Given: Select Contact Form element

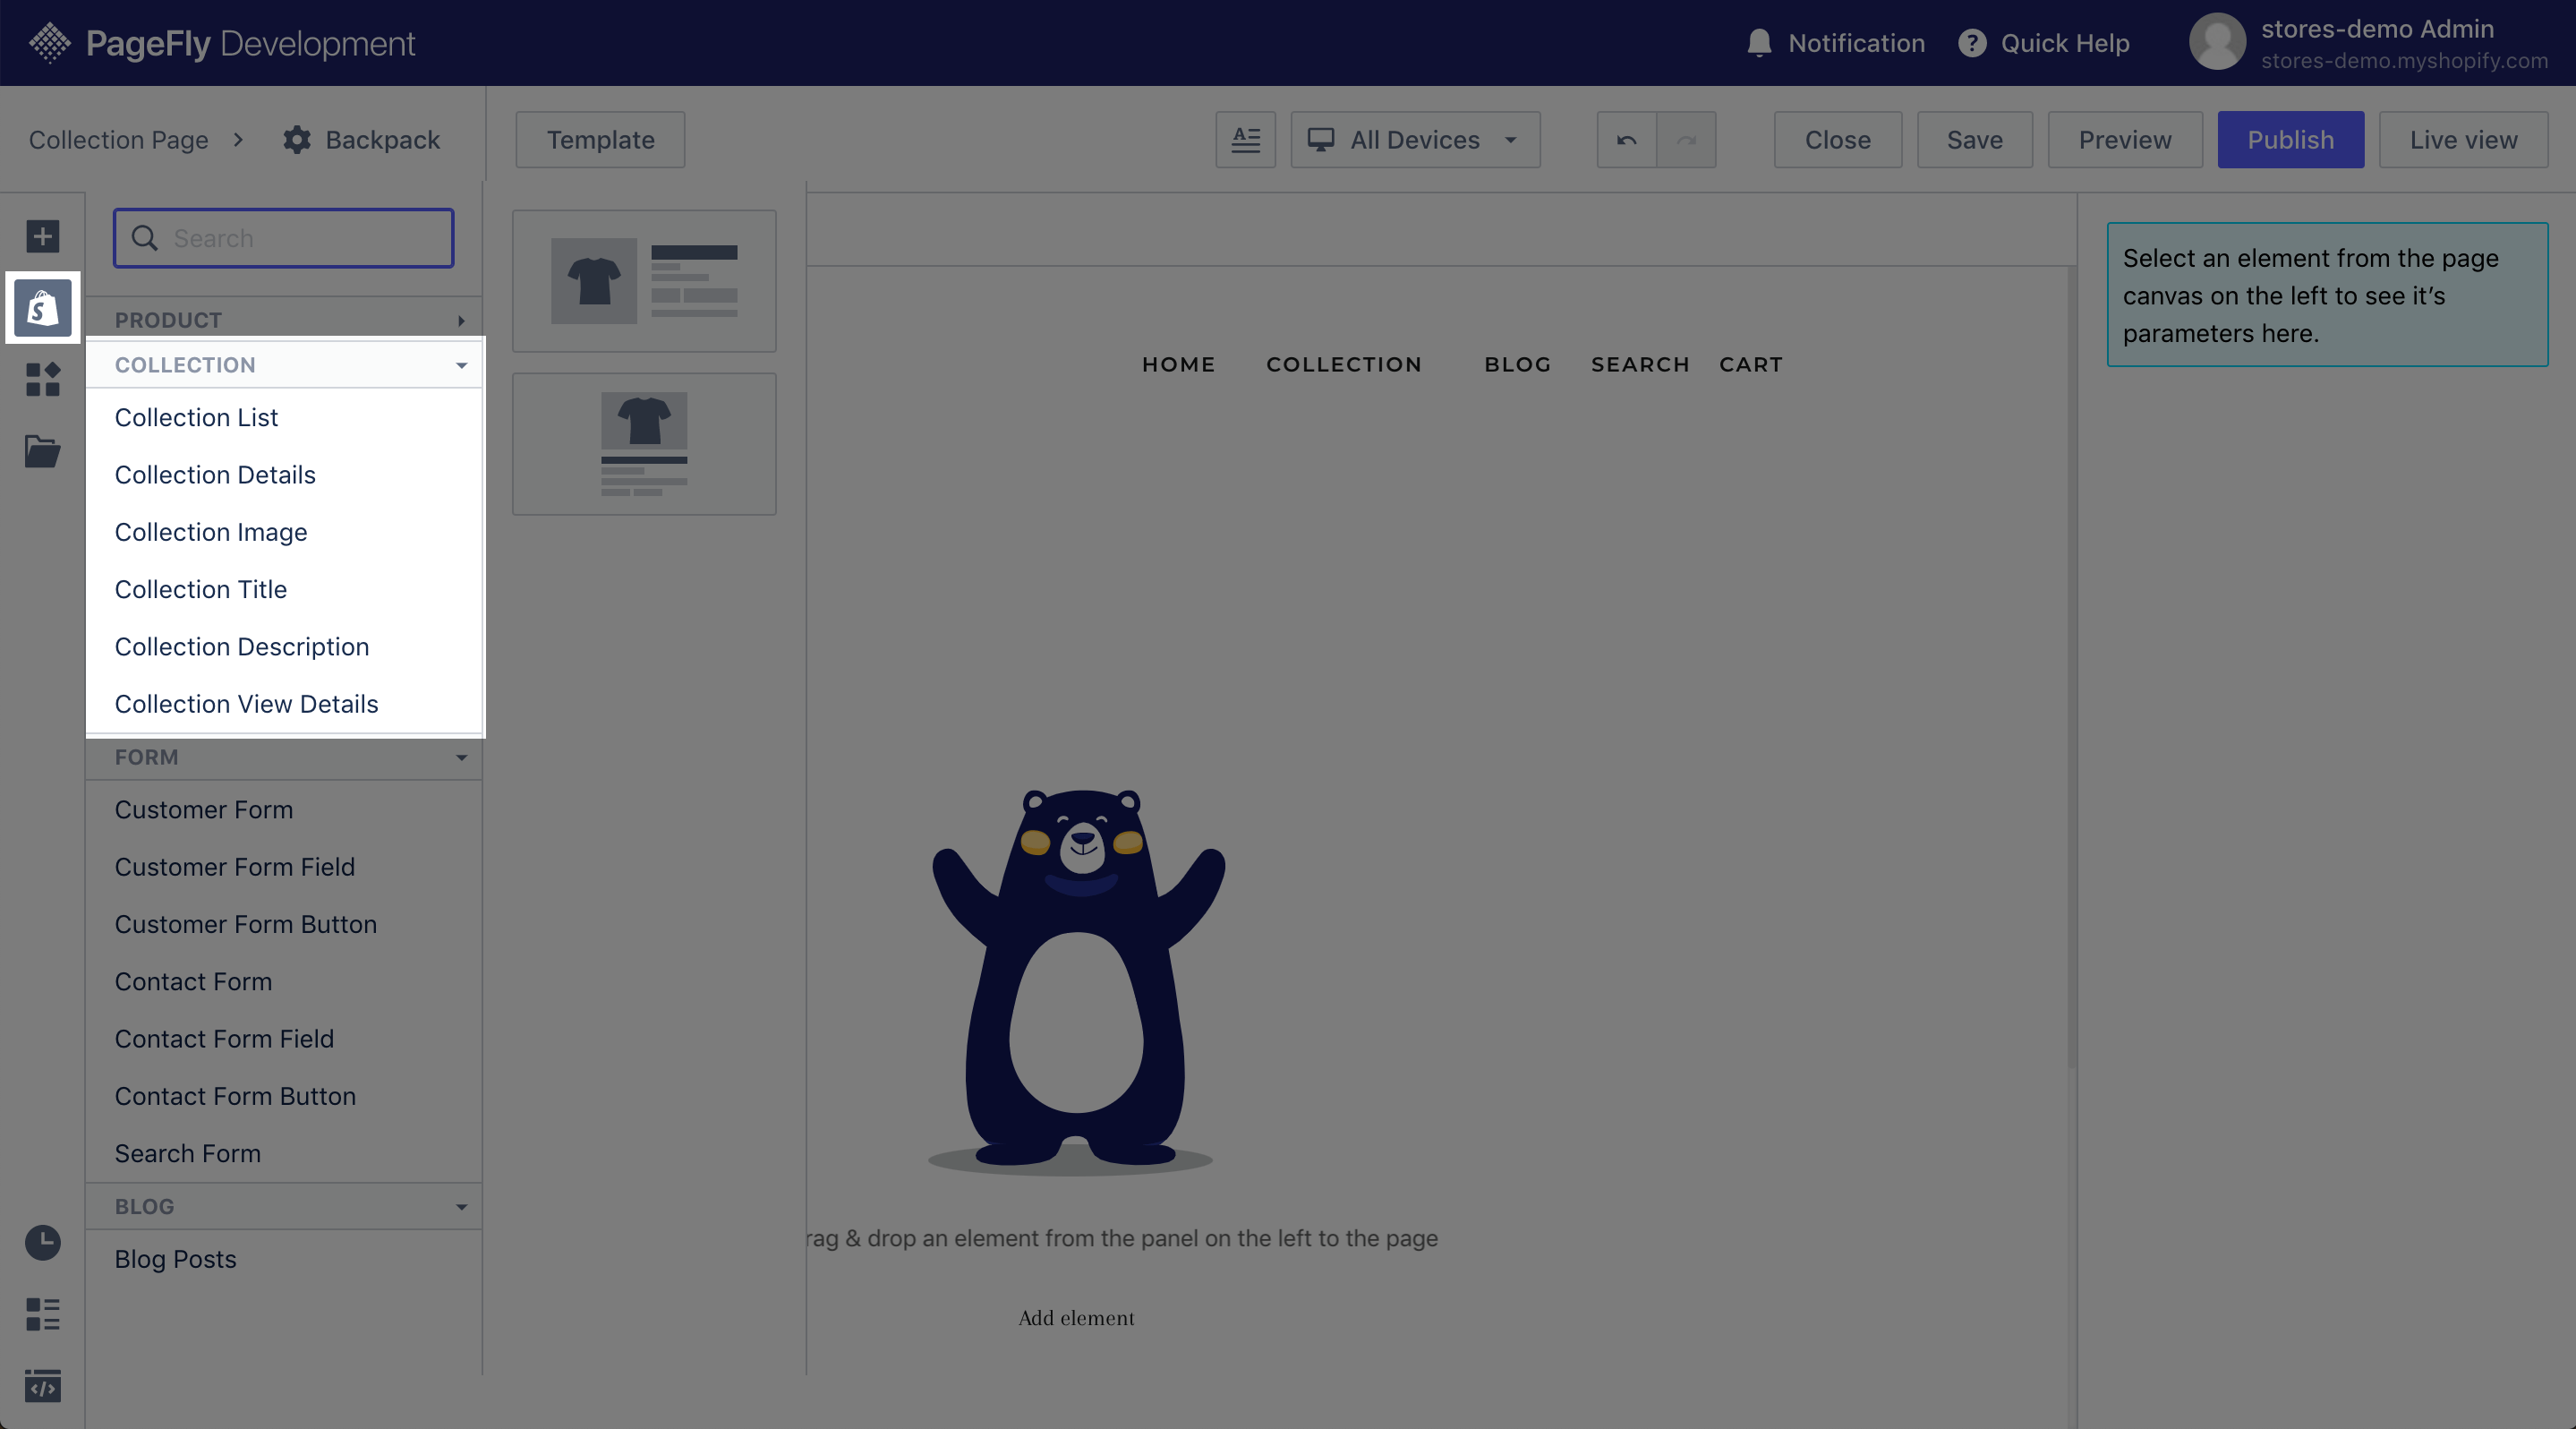Looking at the screenshot, I should 193,982.
